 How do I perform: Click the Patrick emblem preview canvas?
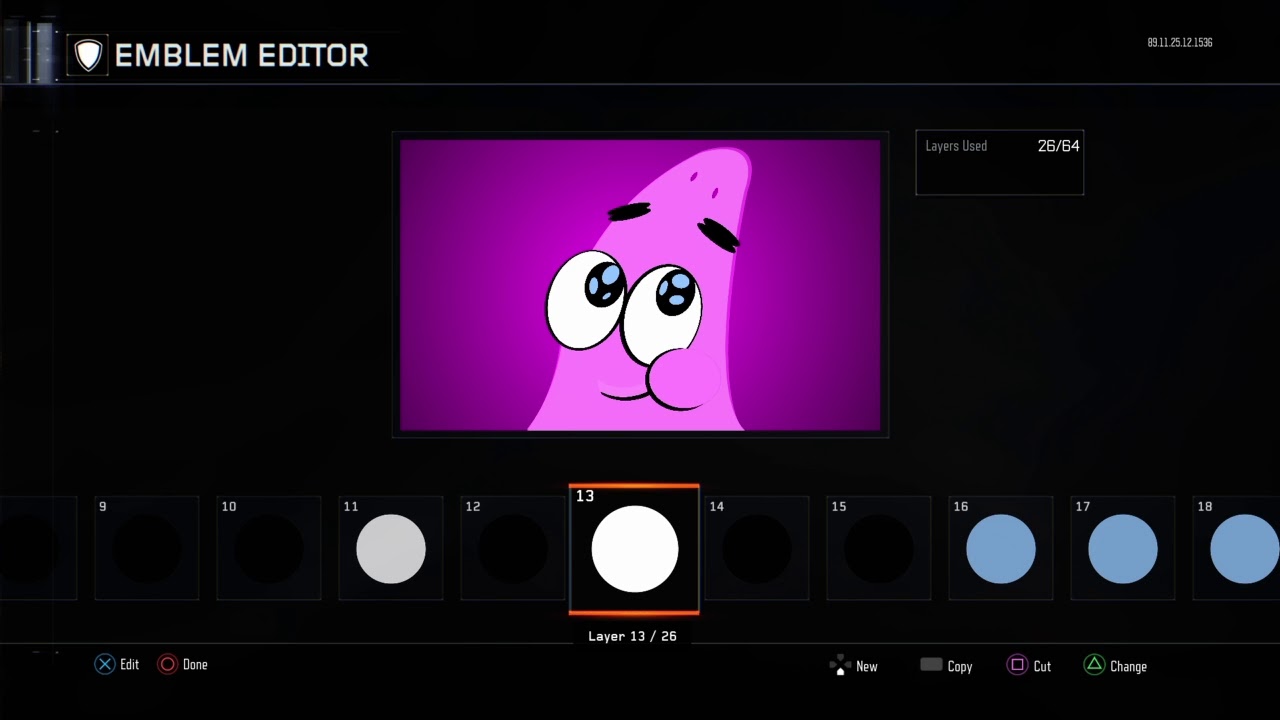coord(640,285)
